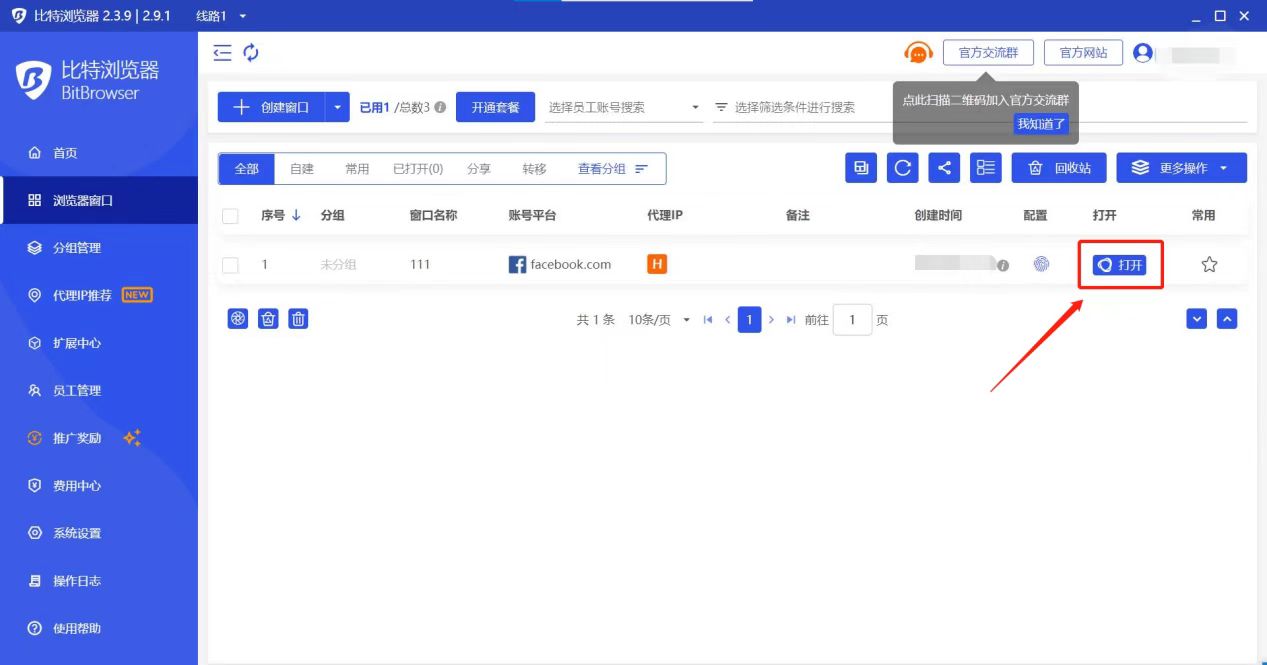Switch to the 常用 tab
The image size is (1267, 665).
(357, 169)
